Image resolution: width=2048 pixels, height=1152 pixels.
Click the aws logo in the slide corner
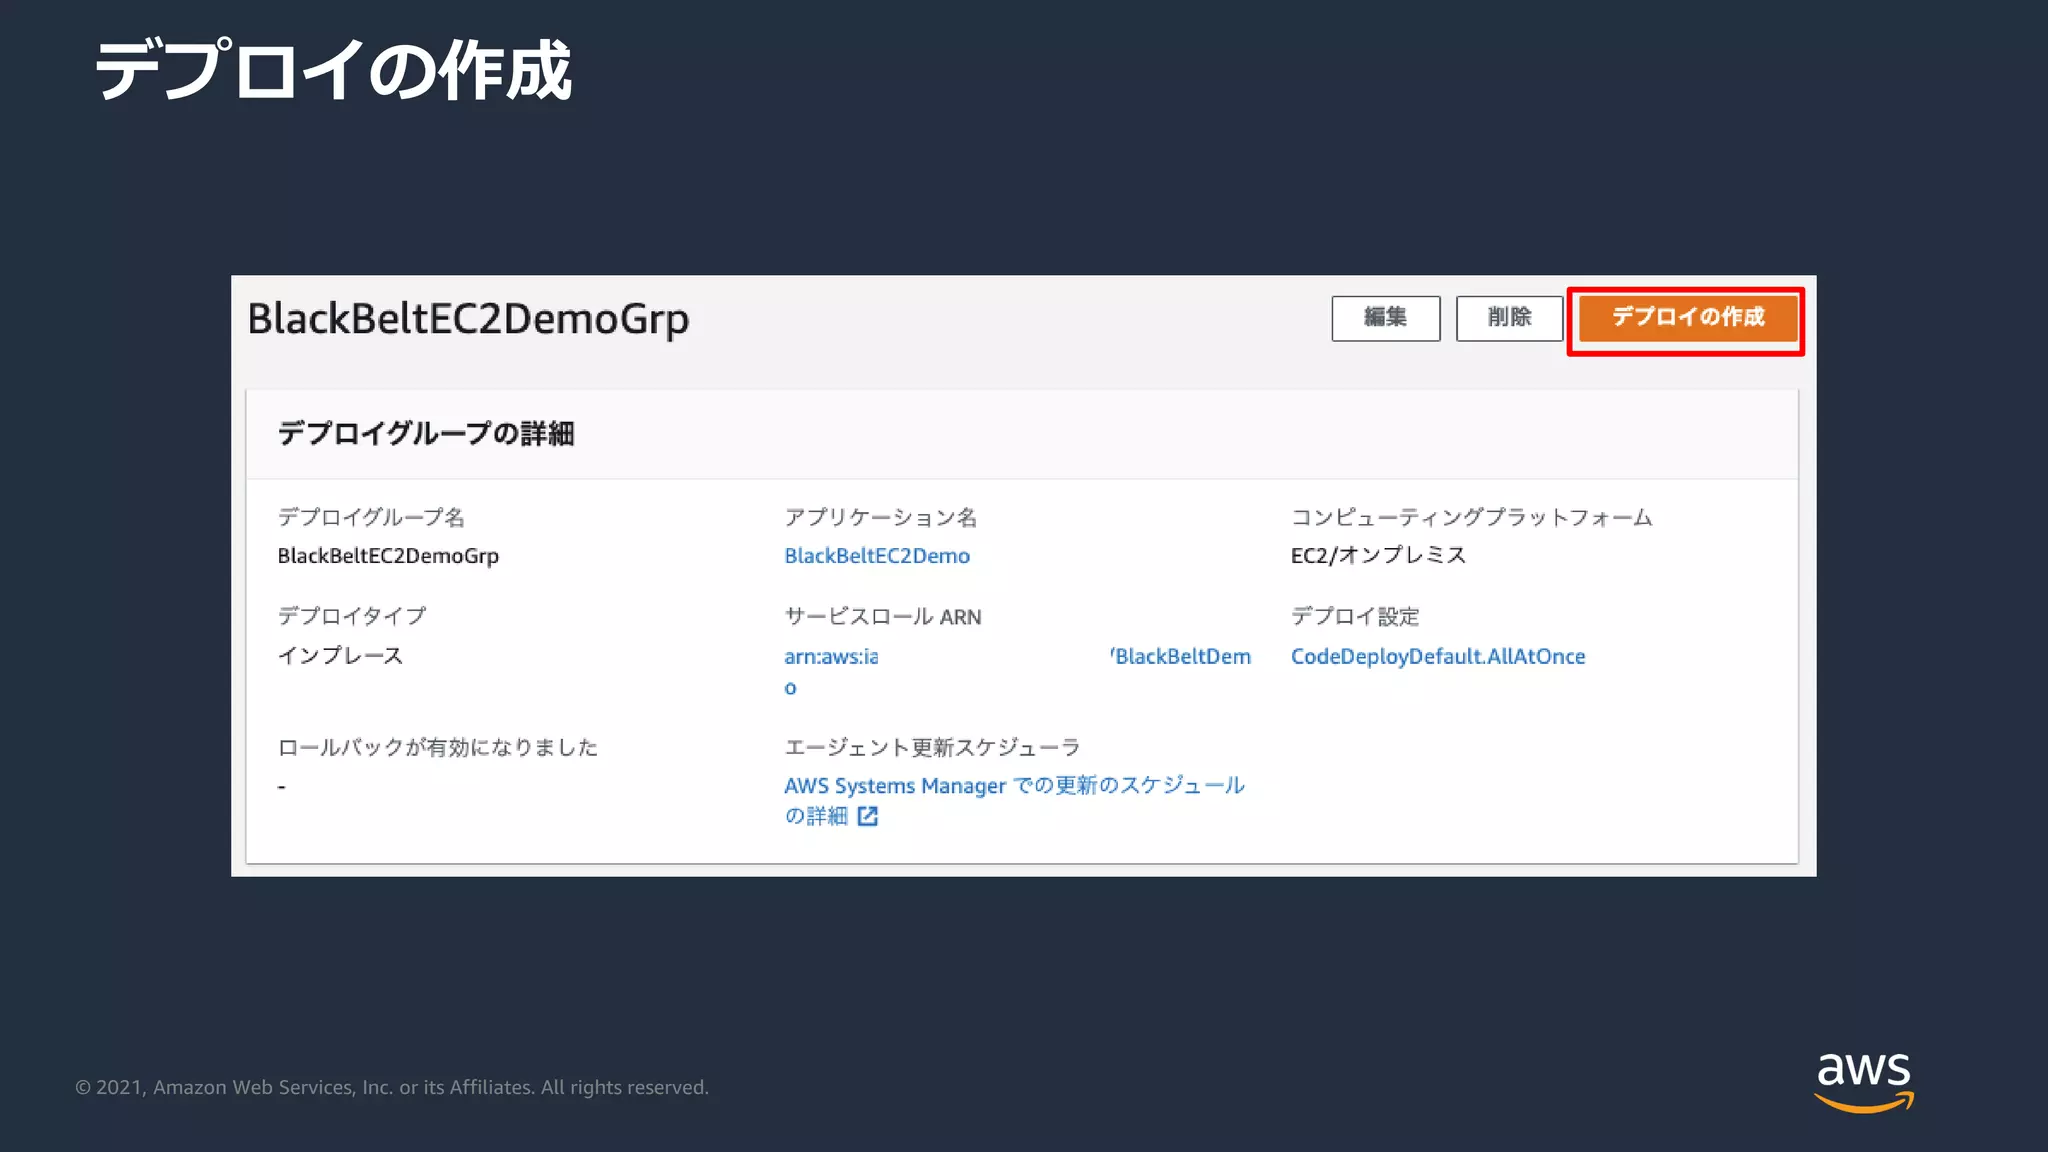[1864, 1082]
